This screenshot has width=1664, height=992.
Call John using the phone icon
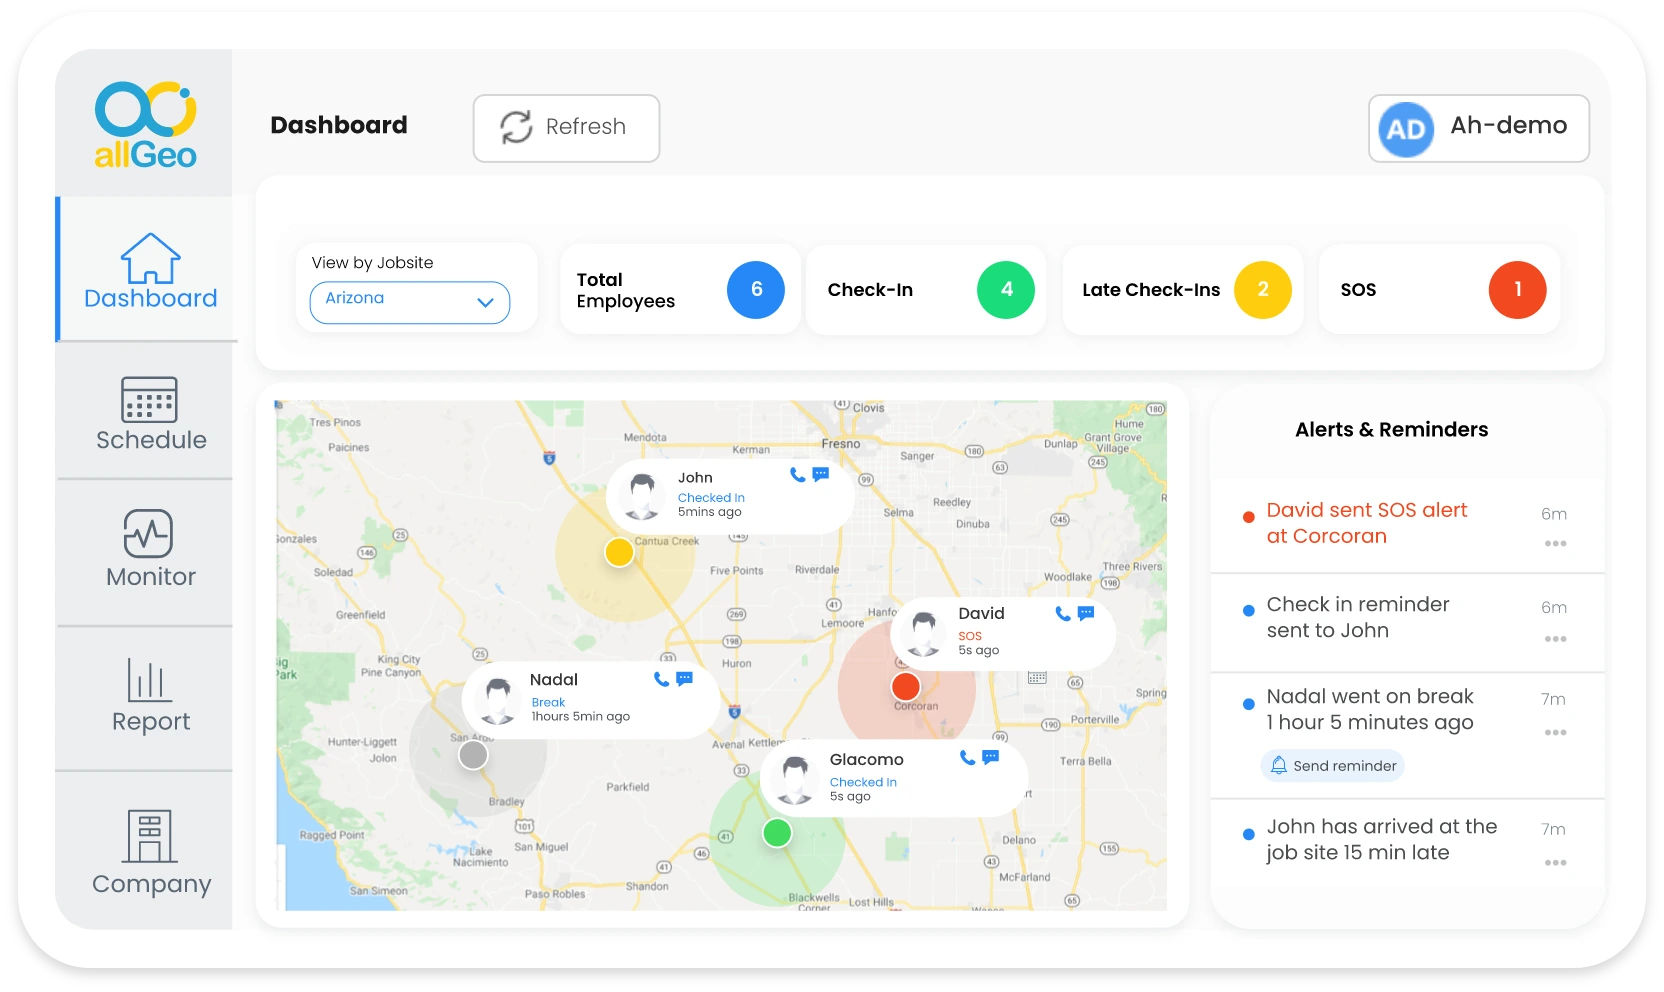pyautogui.click(x=796, y=477)
